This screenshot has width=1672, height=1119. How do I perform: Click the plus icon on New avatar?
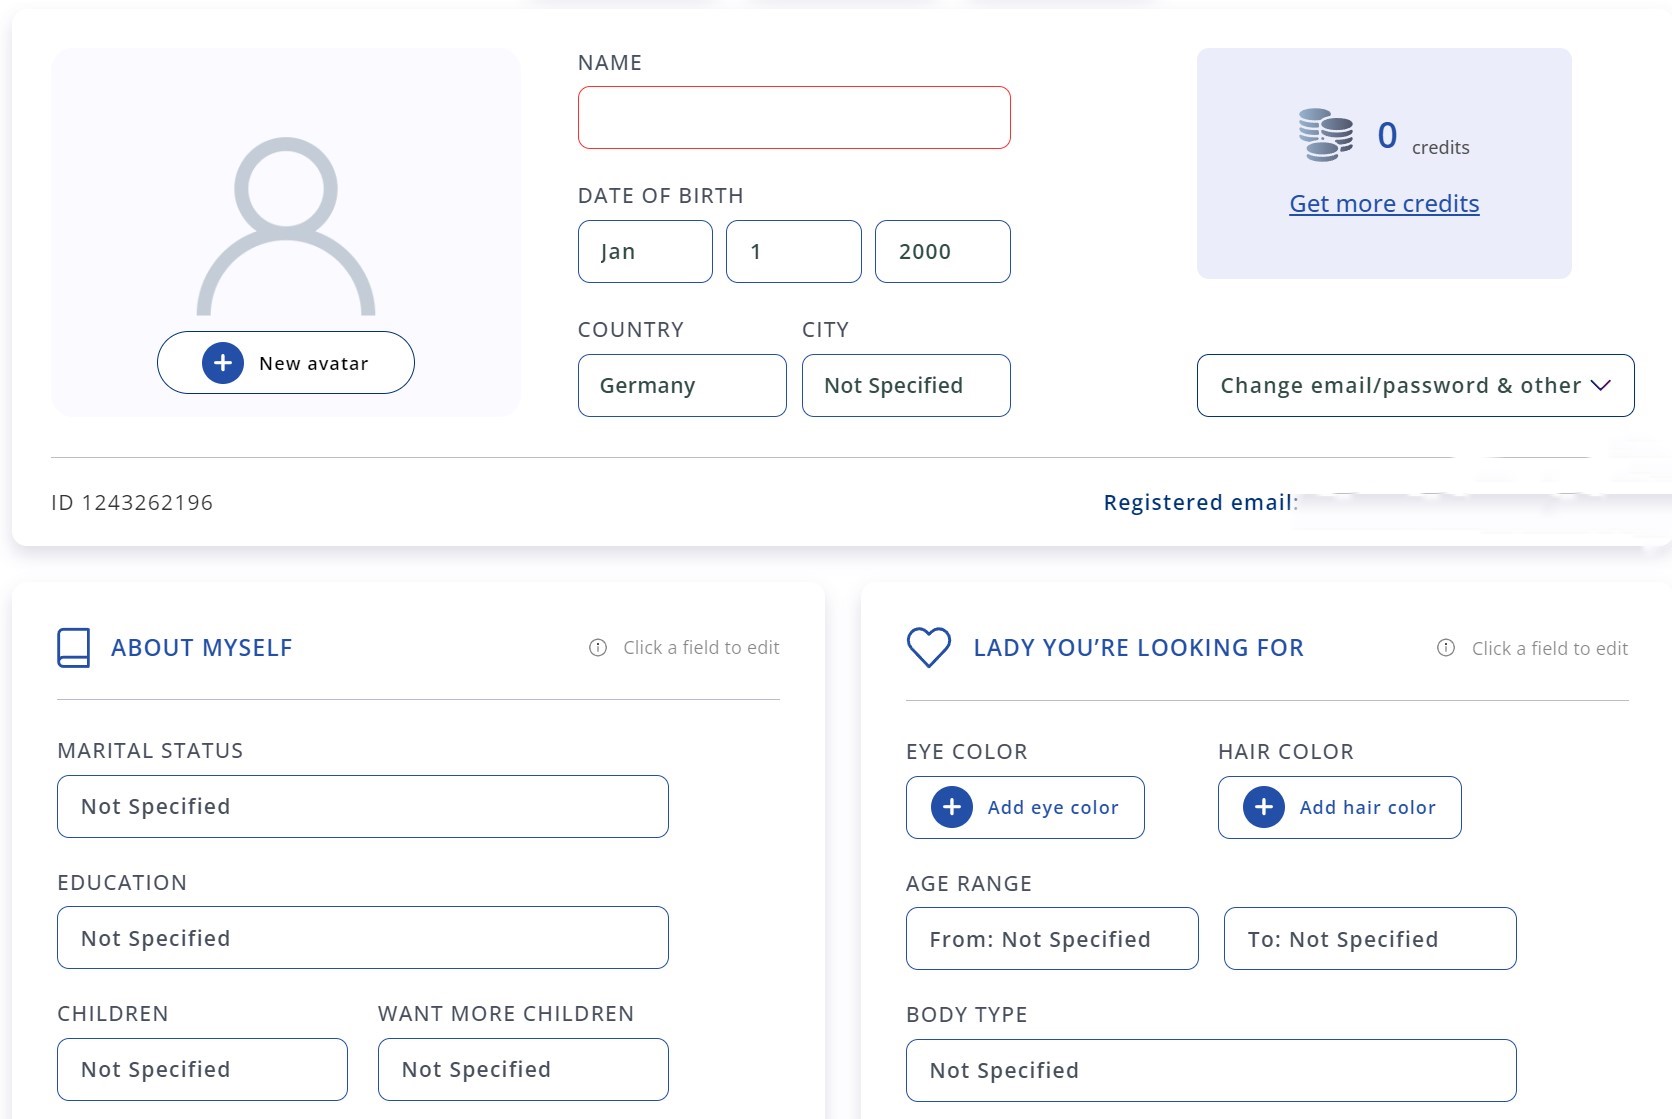coord(223,363)
